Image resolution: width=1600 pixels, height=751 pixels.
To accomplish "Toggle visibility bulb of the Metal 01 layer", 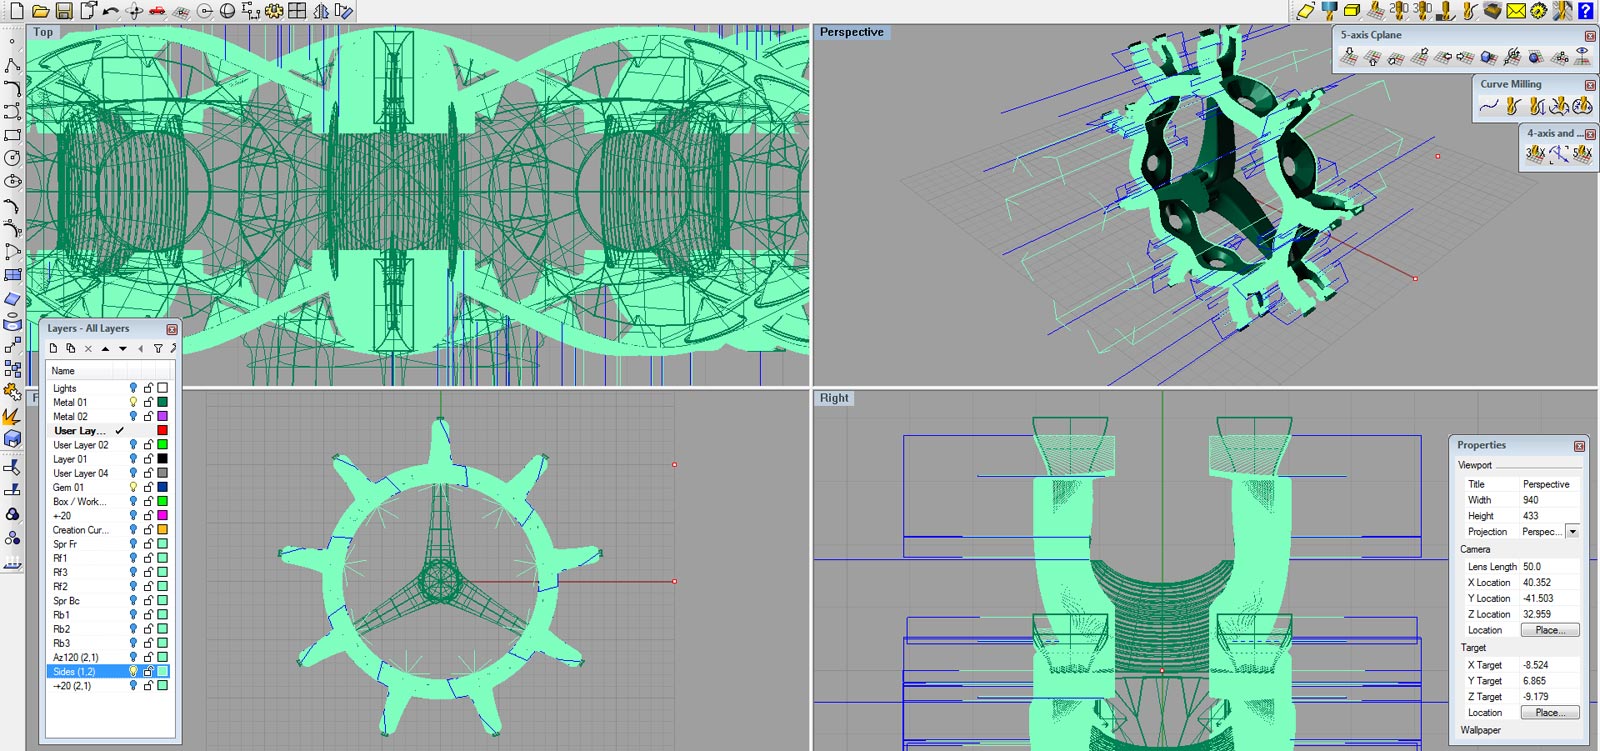I will (x=133, y=402).
